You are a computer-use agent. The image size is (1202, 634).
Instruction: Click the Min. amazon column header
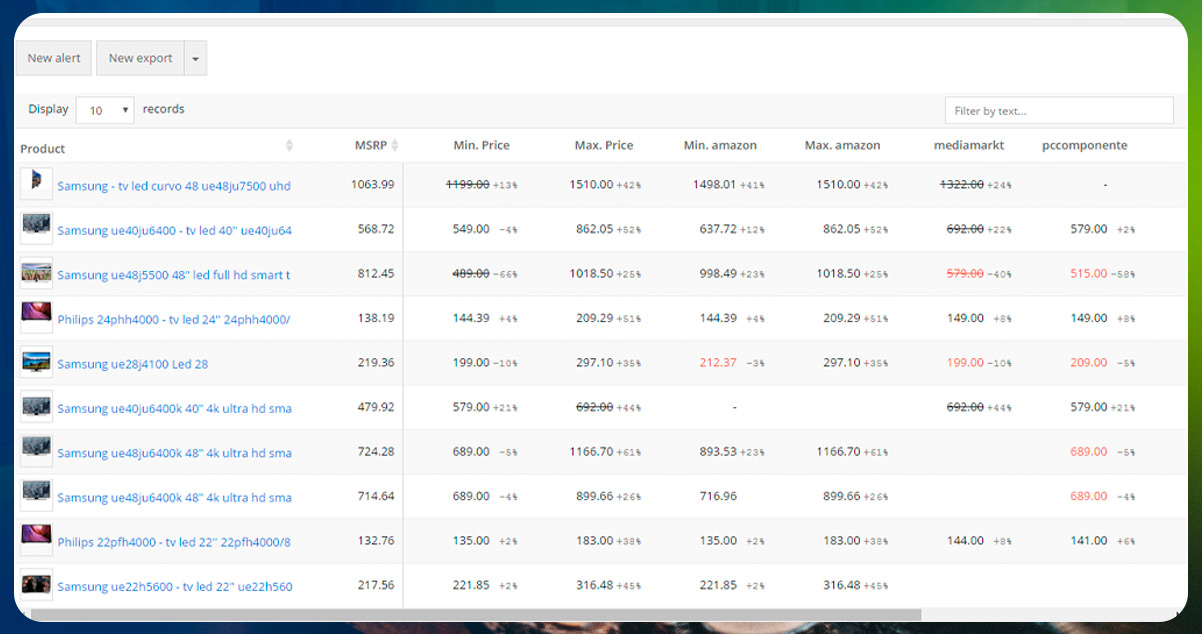[720, 146]
